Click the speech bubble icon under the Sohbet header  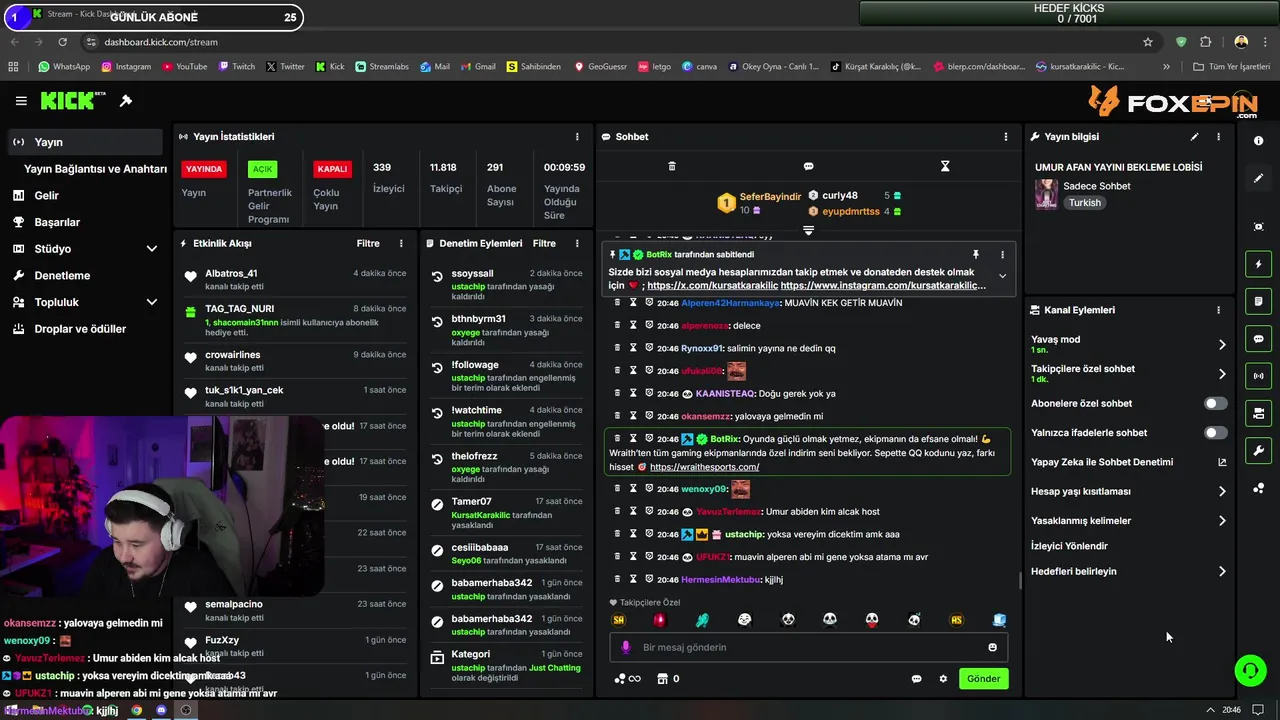coord(808,166)
